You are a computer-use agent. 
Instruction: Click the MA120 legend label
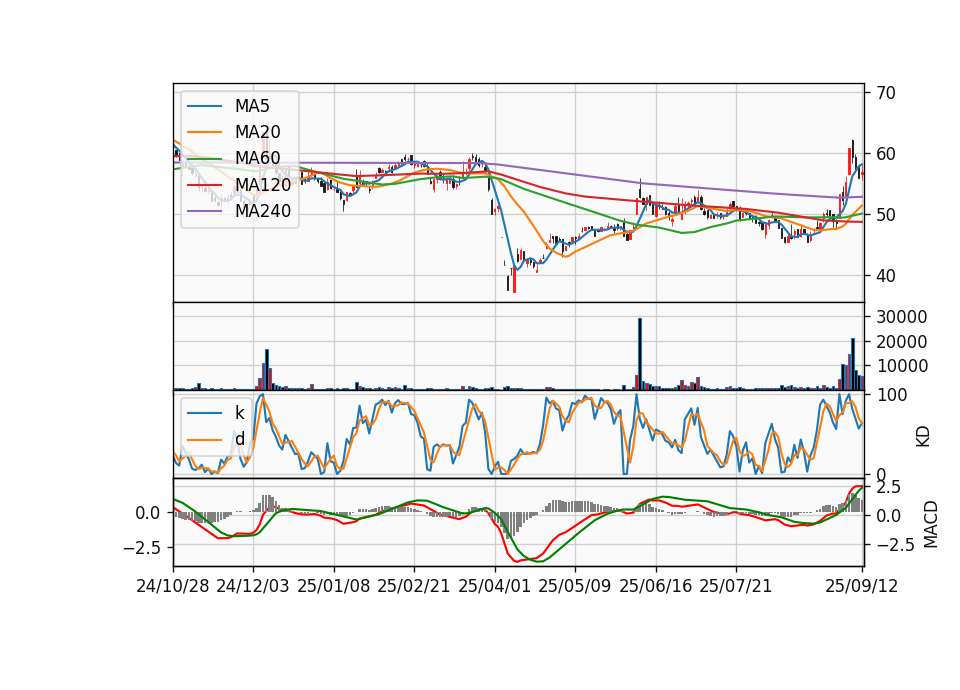[x=263, y=184]
